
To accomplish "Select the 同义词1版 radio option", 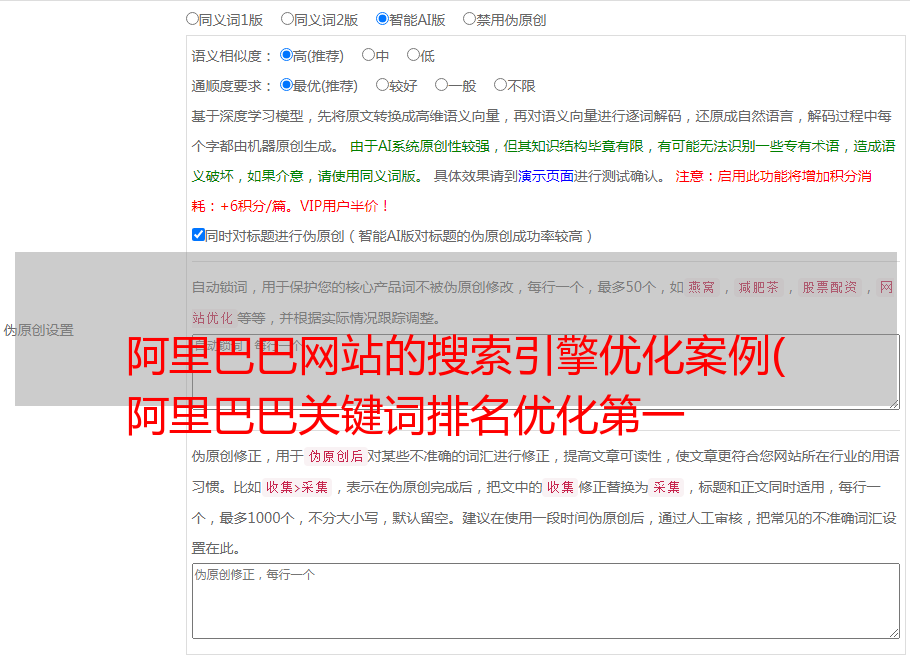I will 192,19.
